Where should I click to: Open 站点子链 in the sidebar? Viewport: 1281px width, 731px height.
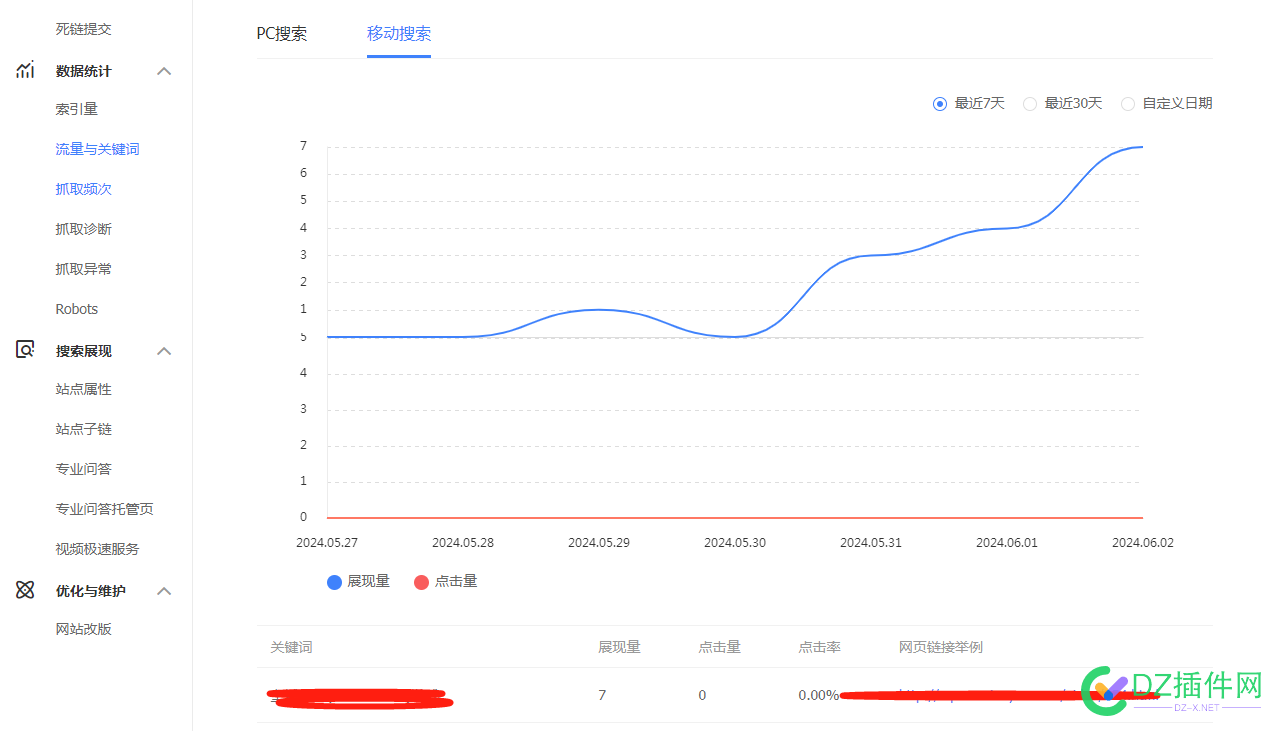coord(84,429)
